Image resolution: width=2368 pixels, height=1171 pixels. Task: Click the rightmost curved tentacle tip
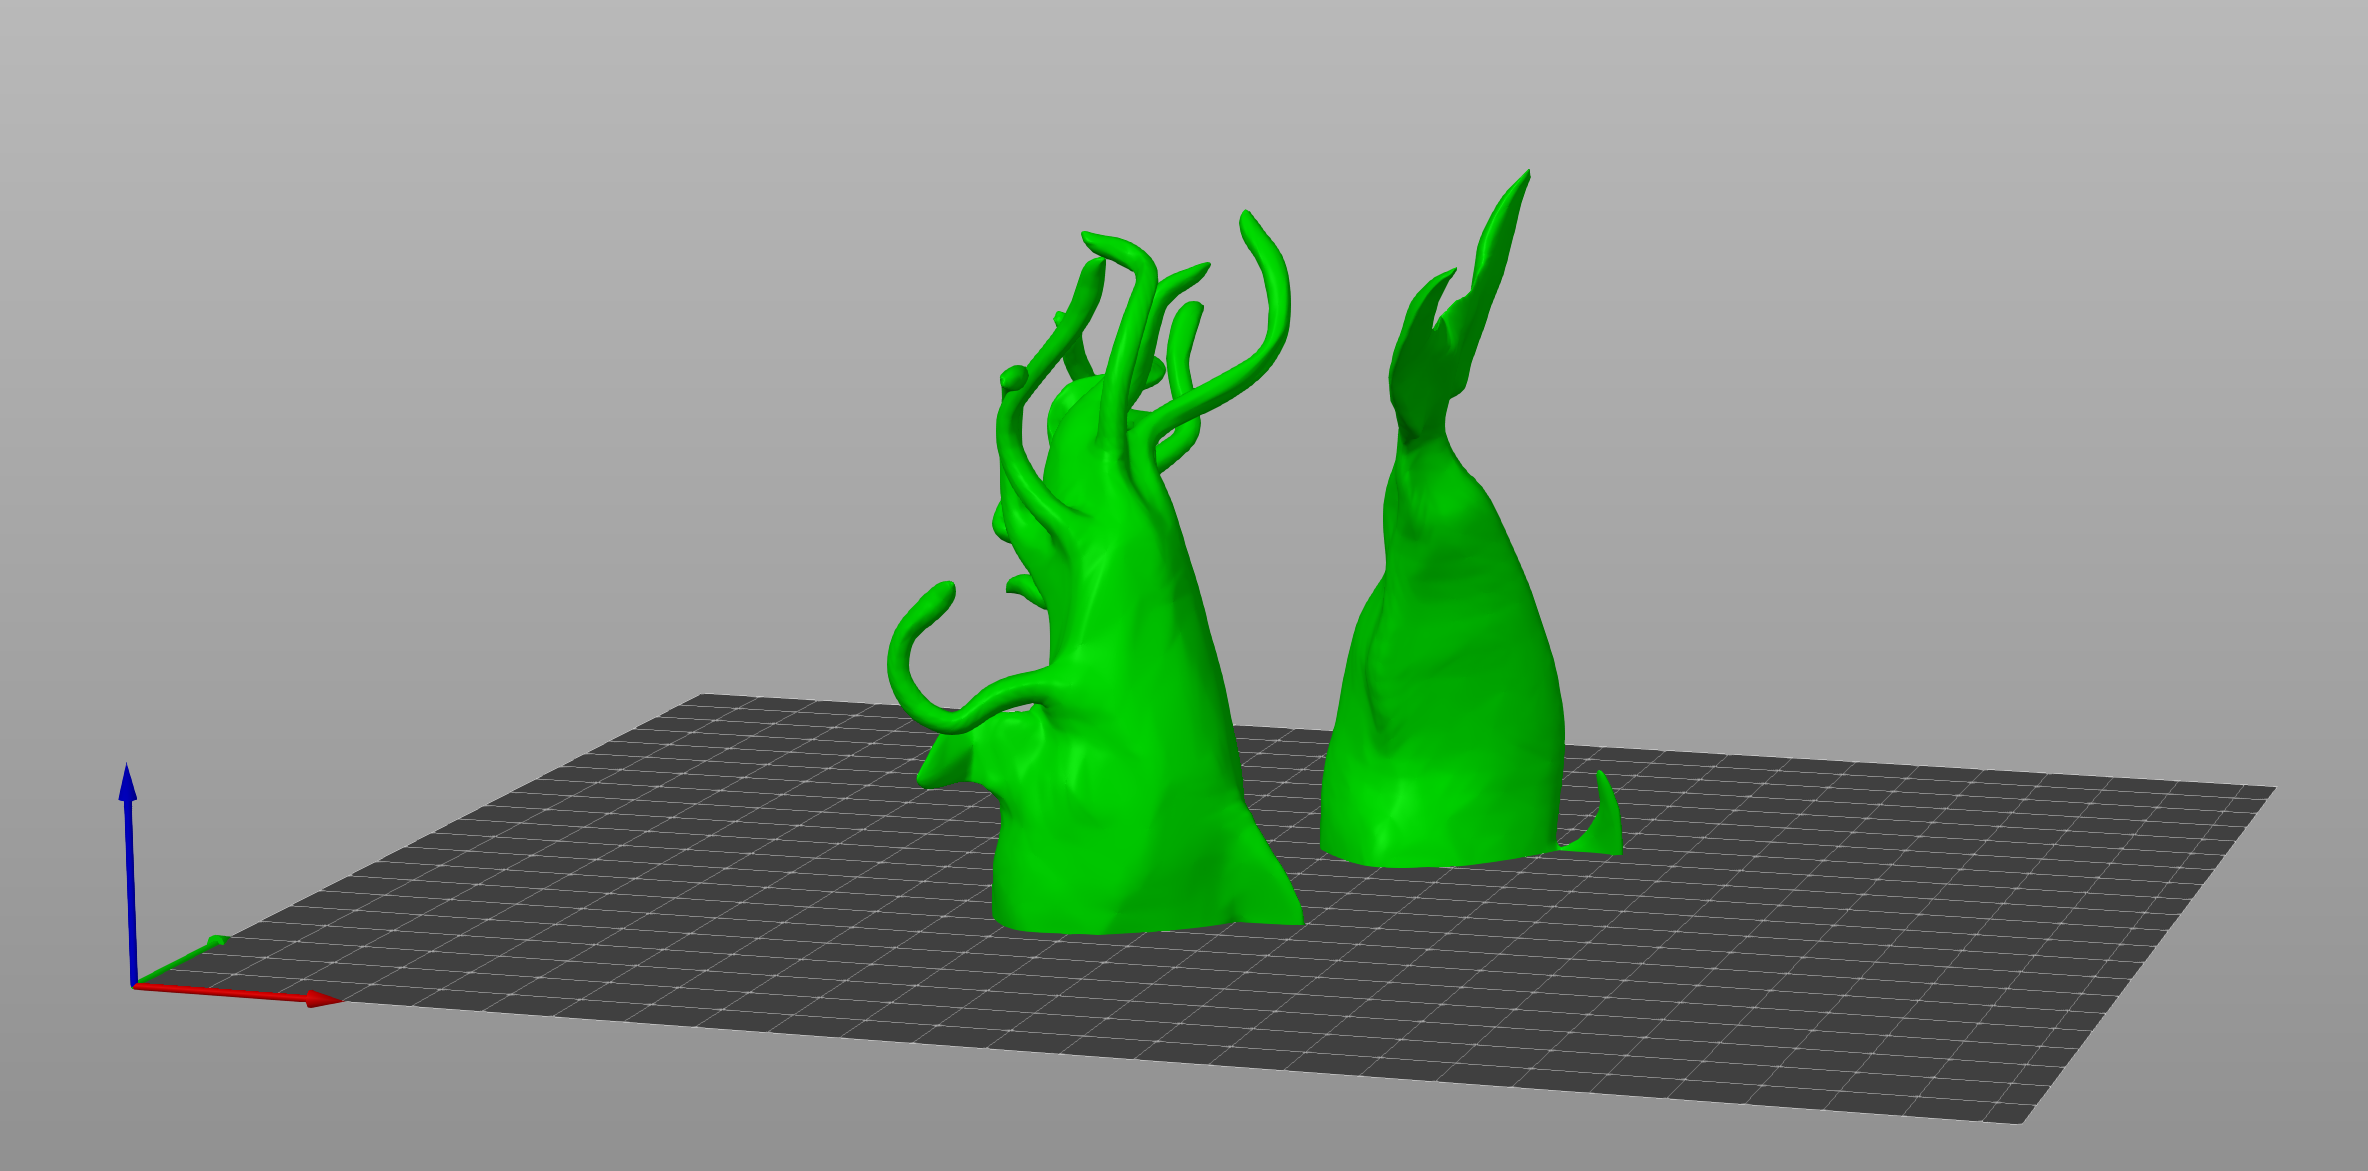[1249, 225]
